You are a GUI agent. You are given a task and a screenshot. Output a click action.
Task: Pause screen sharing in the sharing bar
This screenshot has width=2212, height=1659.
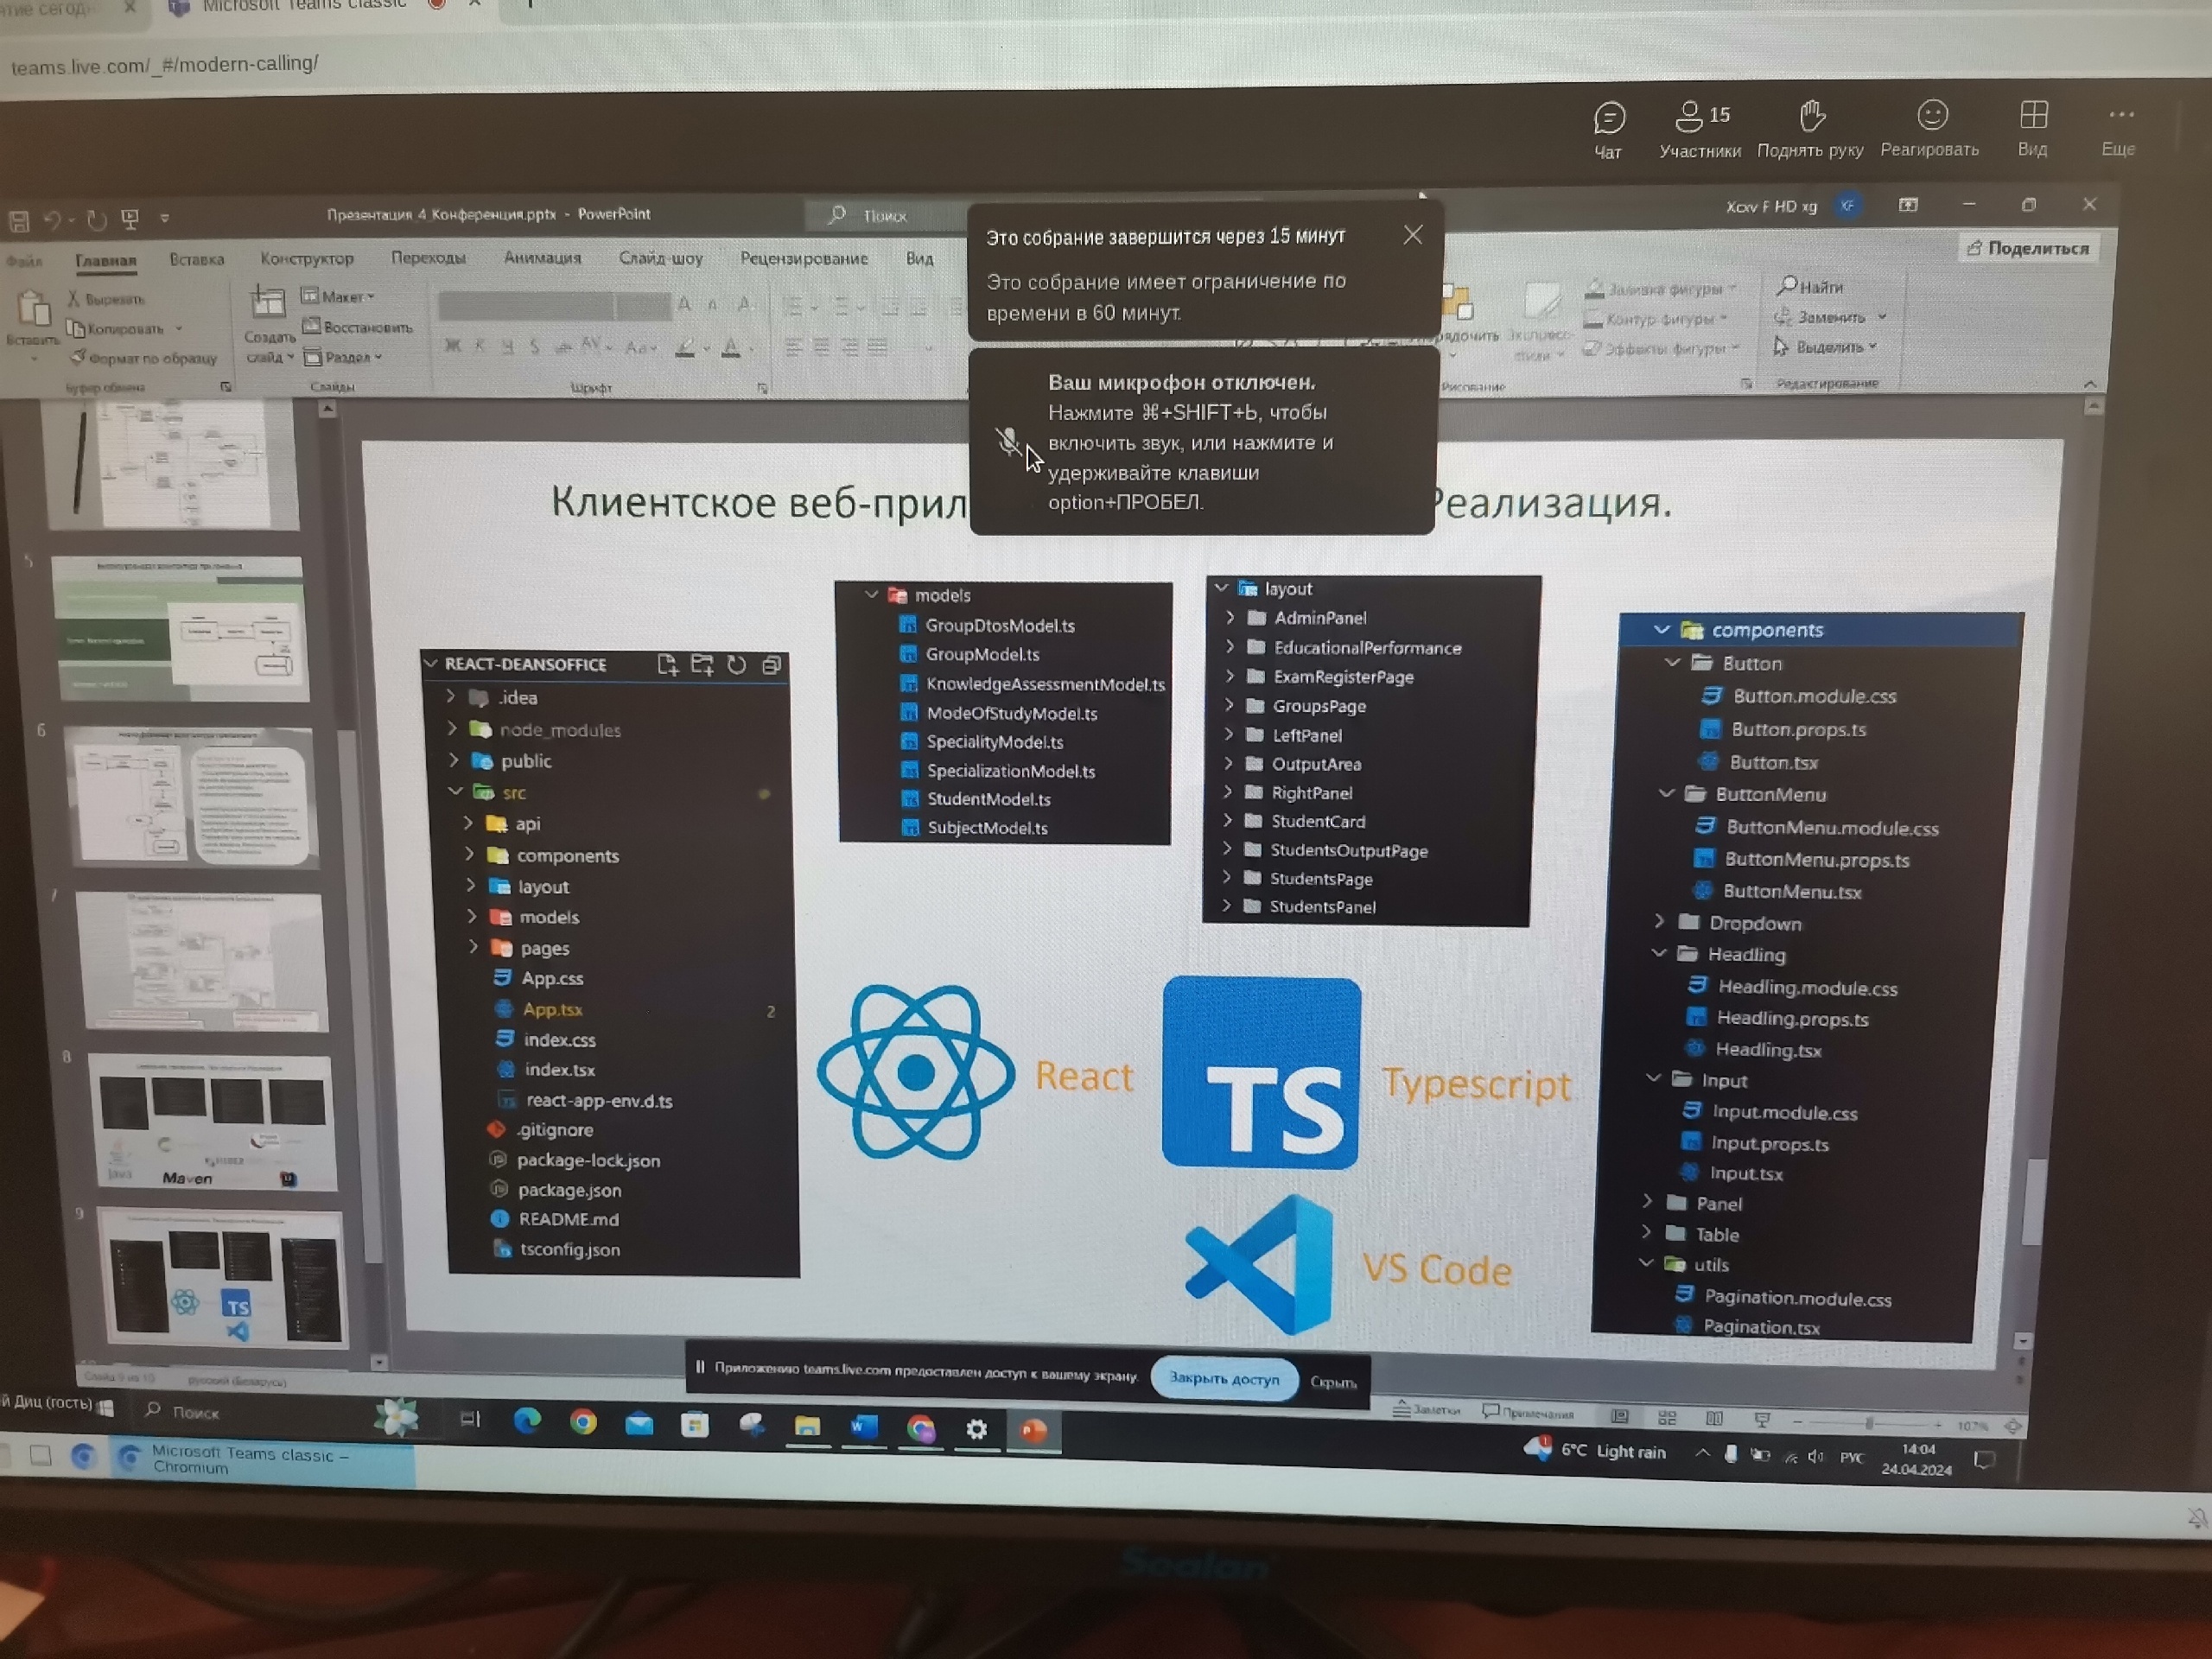(x=700, y=1367)
